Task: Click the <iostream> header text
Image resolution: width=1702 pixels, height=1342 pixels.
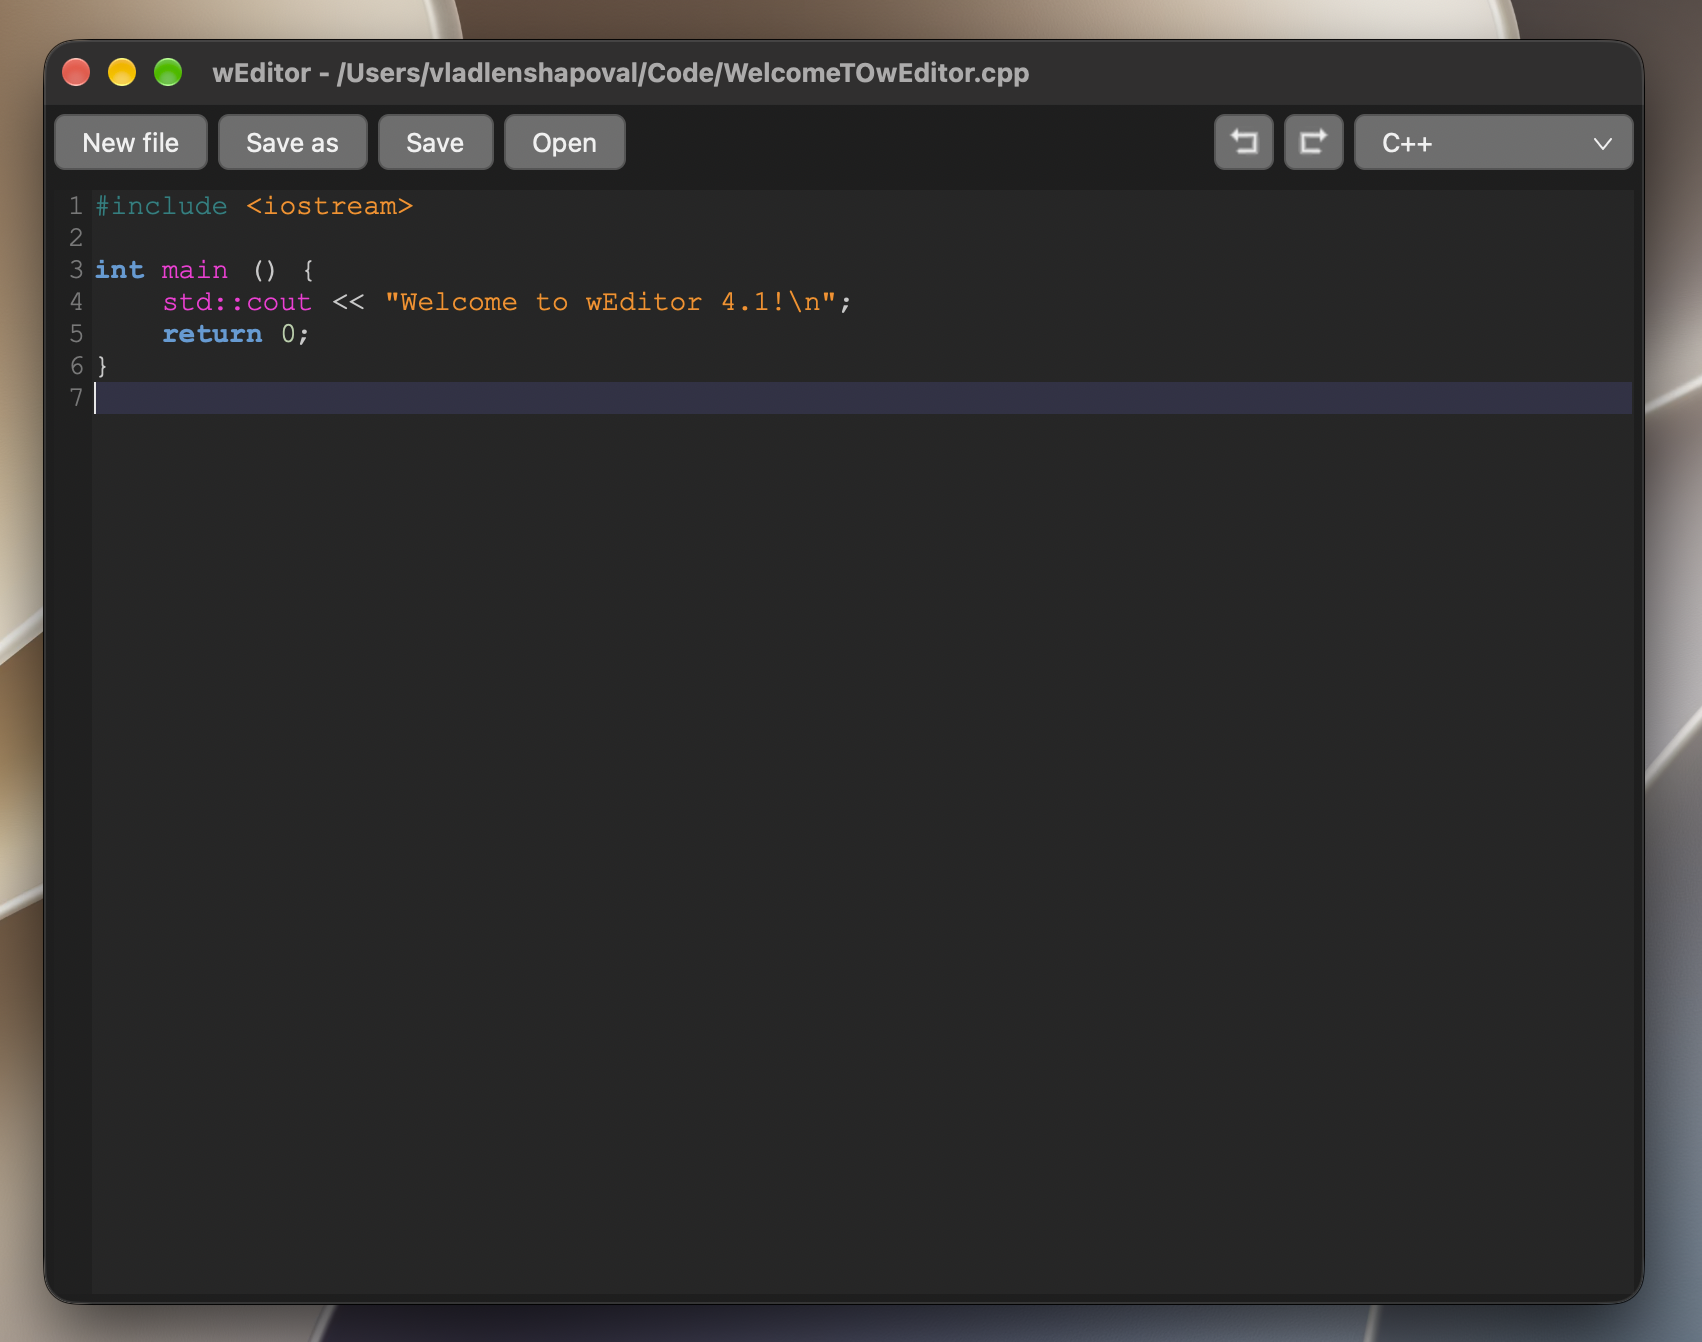Action: [x=329, y=206]
